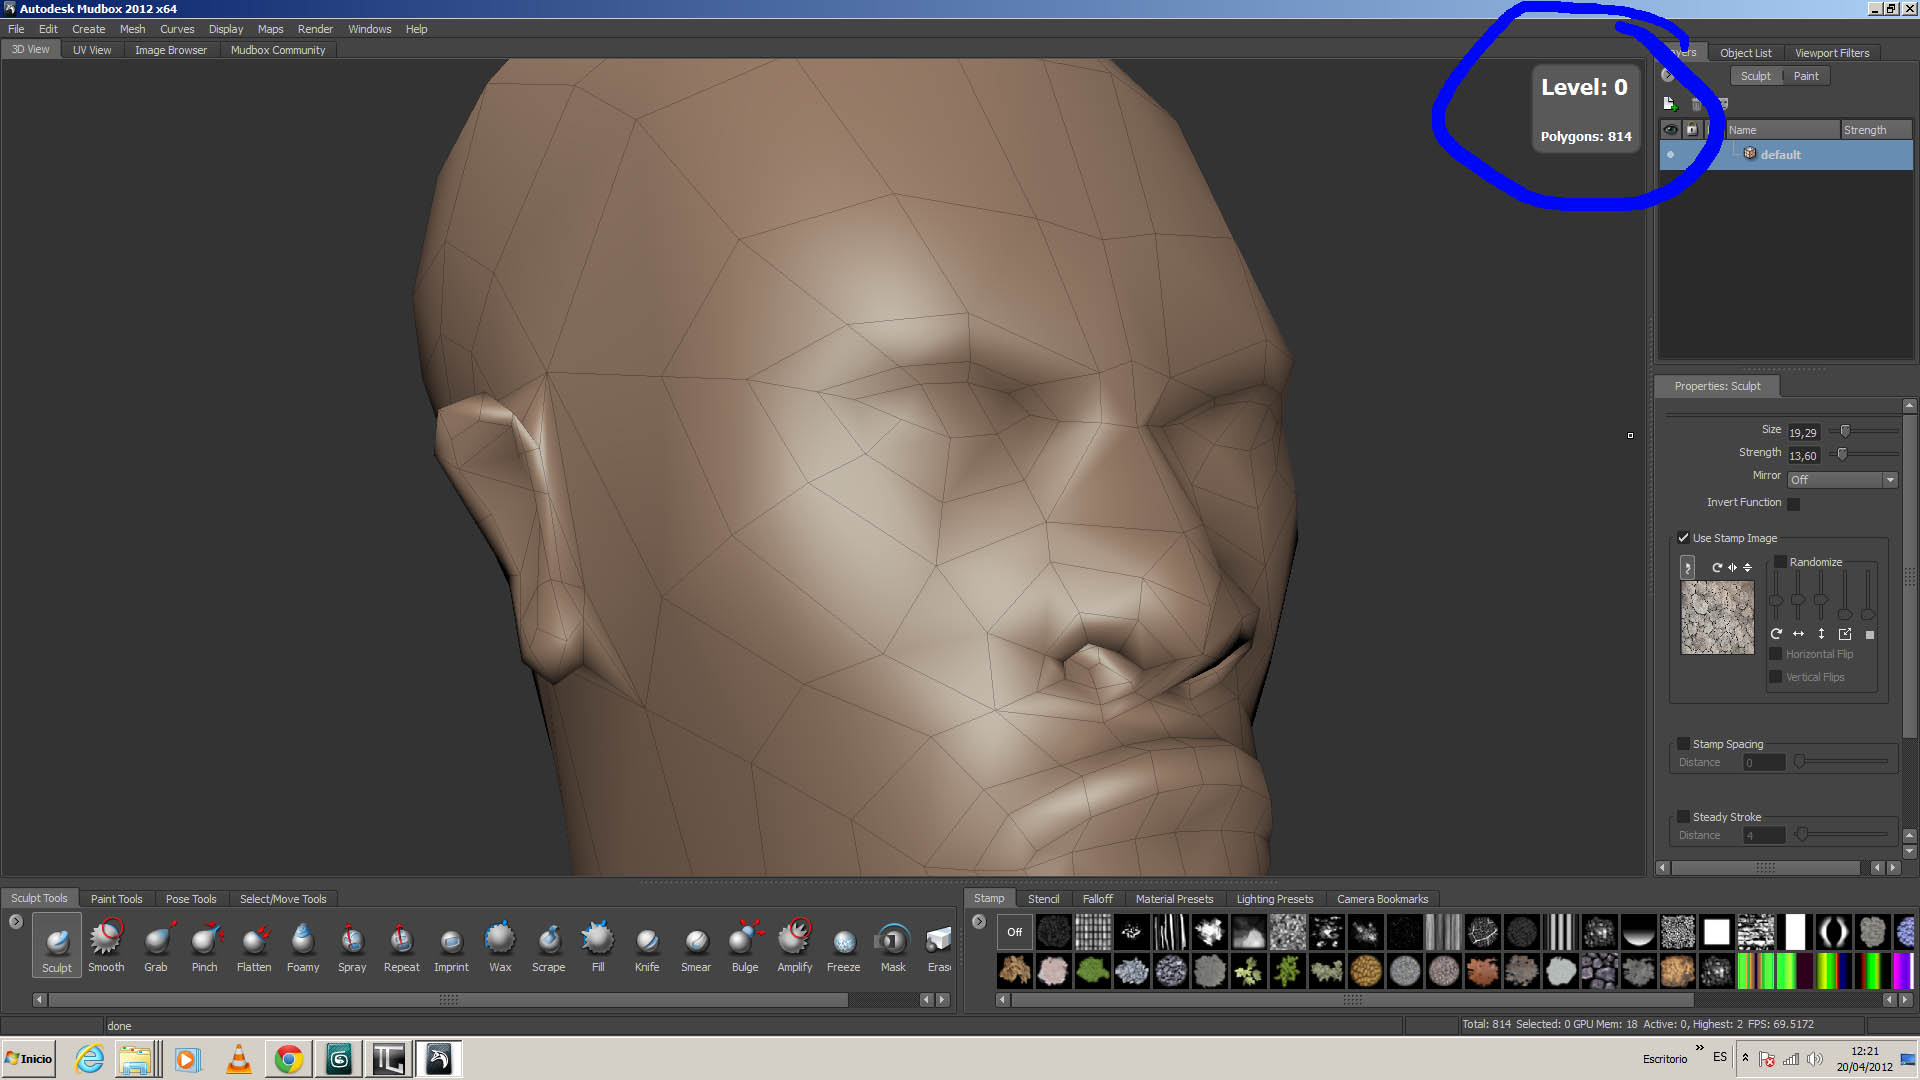Choose the Pinch tool
1920x1080 pixels.
[x=205, y=944]
